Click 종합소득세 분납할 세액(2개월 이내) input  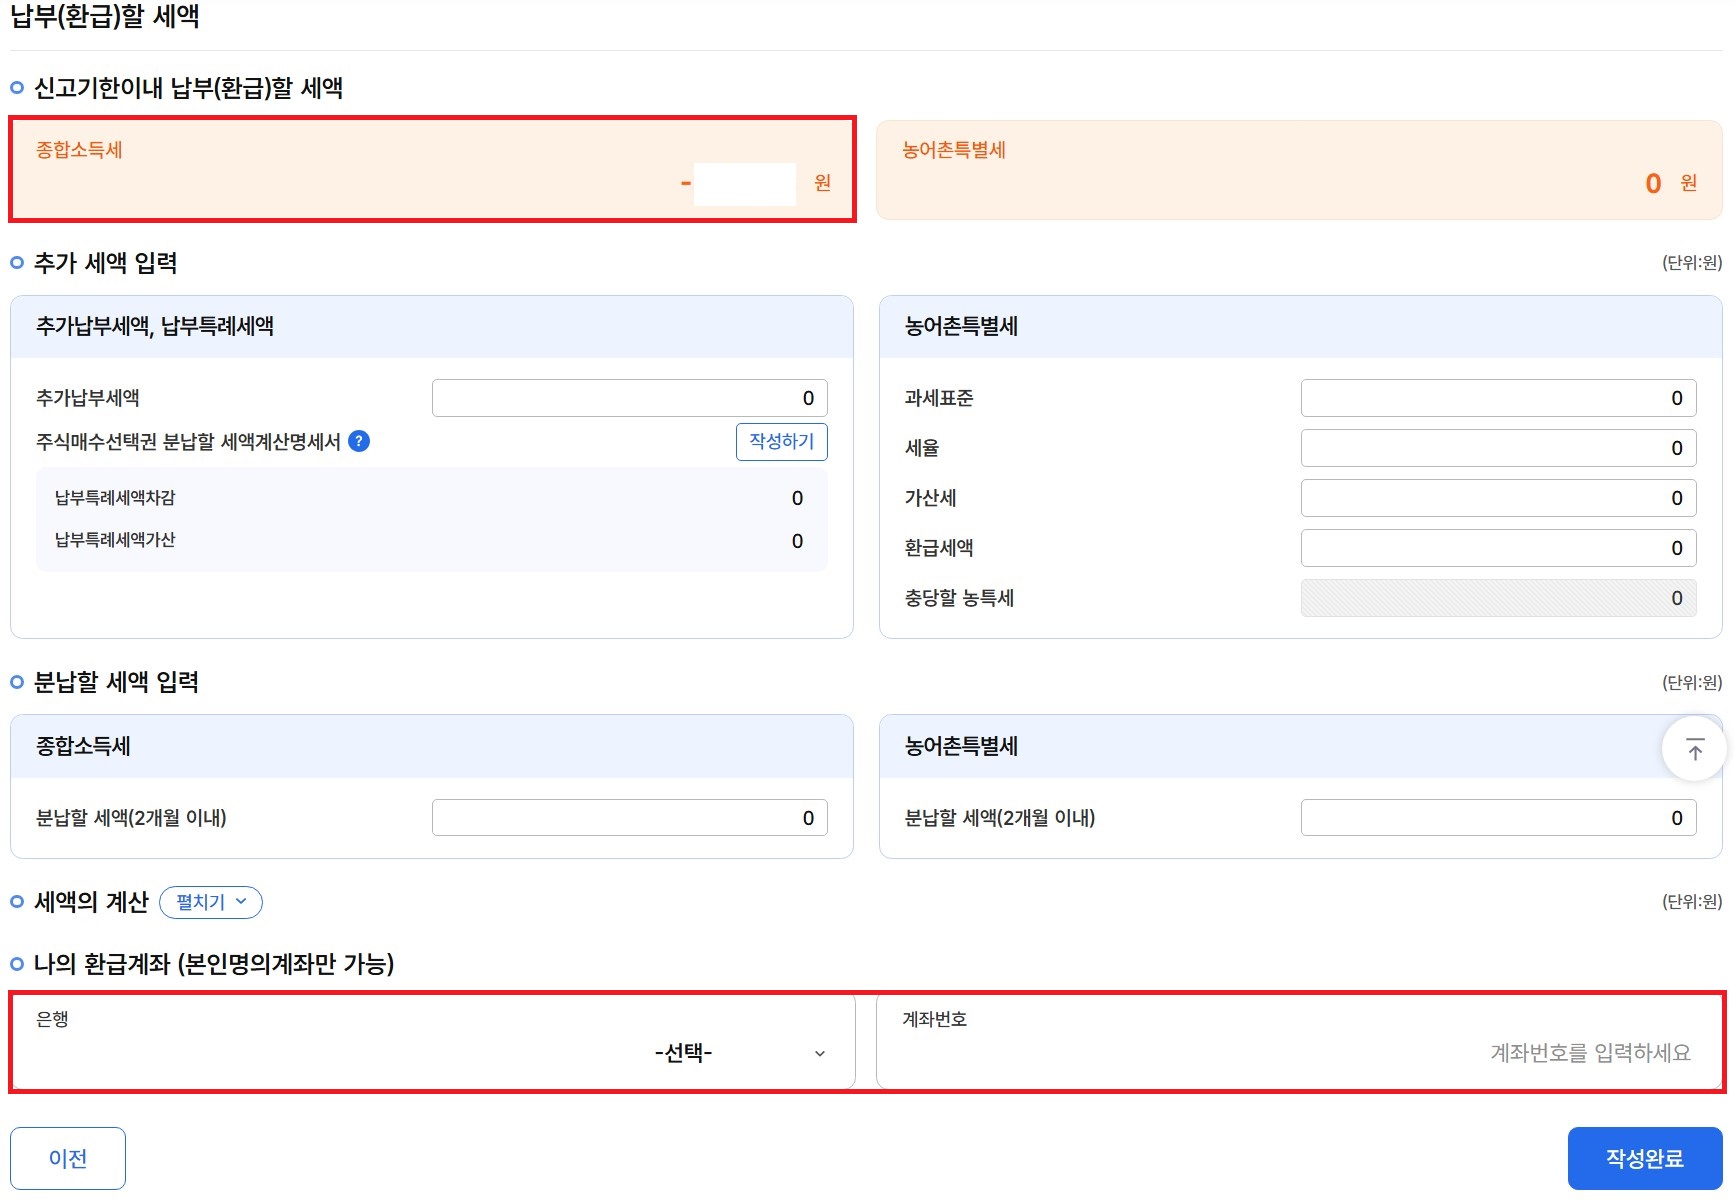click(x=630, y=818)
